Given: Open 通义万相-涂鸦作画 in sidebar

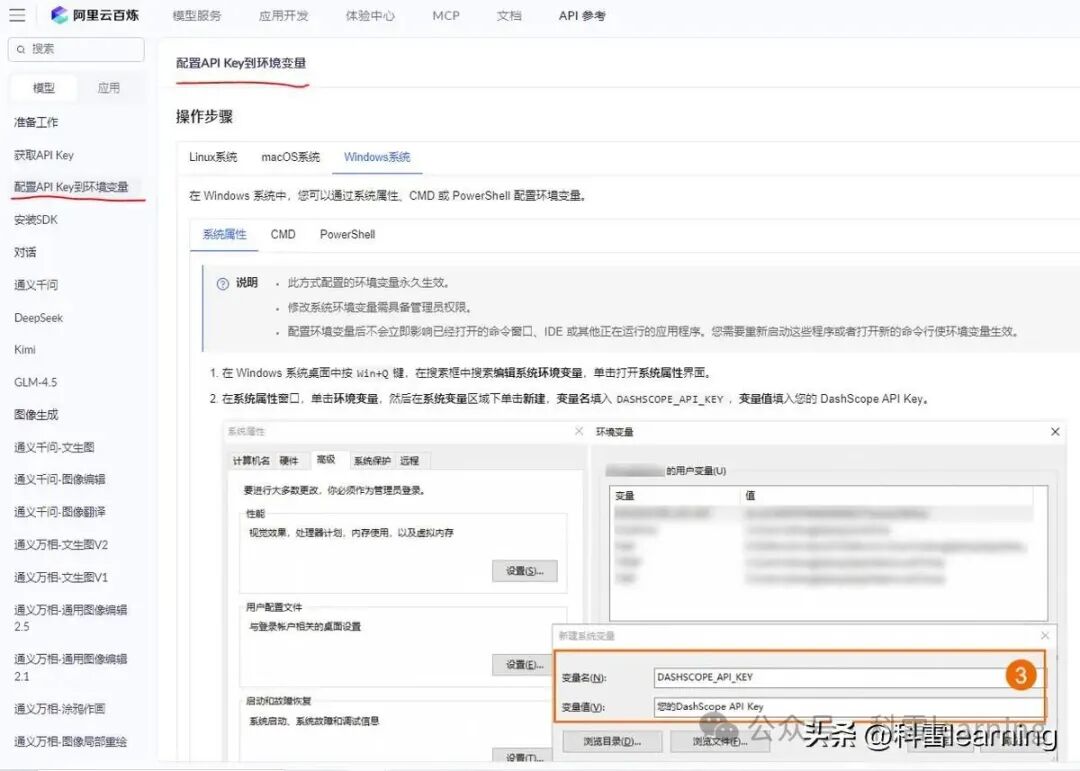Looking at the screenshot, I should (x=60, y=708).
